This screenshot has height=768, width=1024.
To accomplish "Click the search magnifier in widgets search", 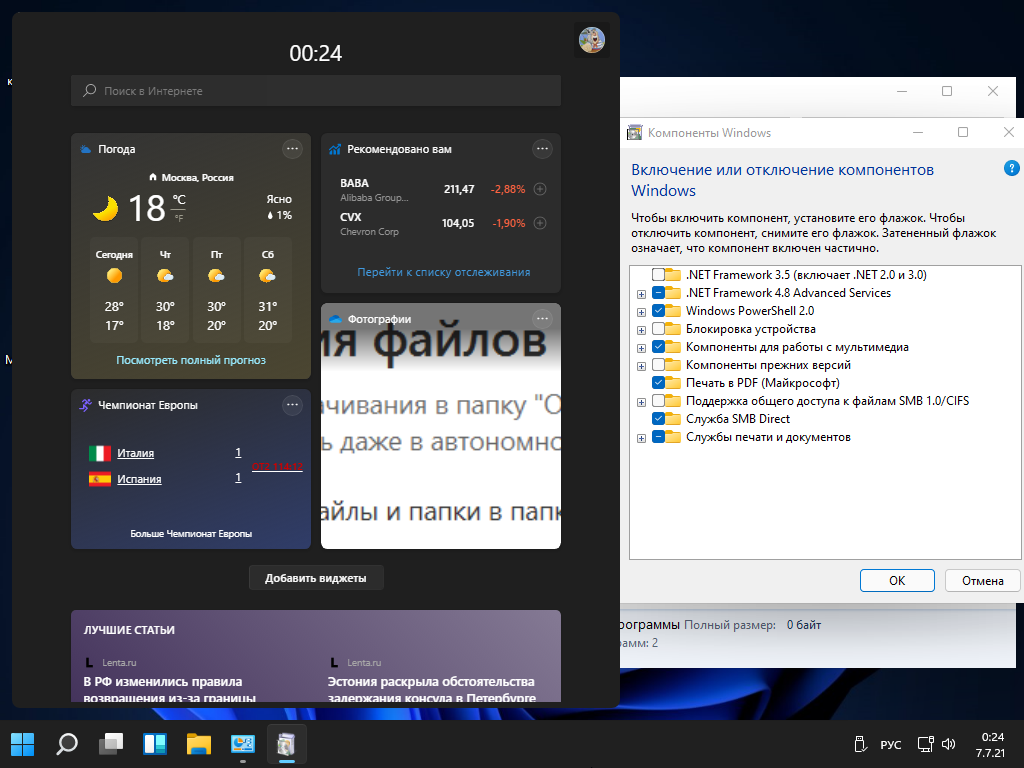I will pos(89,91).
